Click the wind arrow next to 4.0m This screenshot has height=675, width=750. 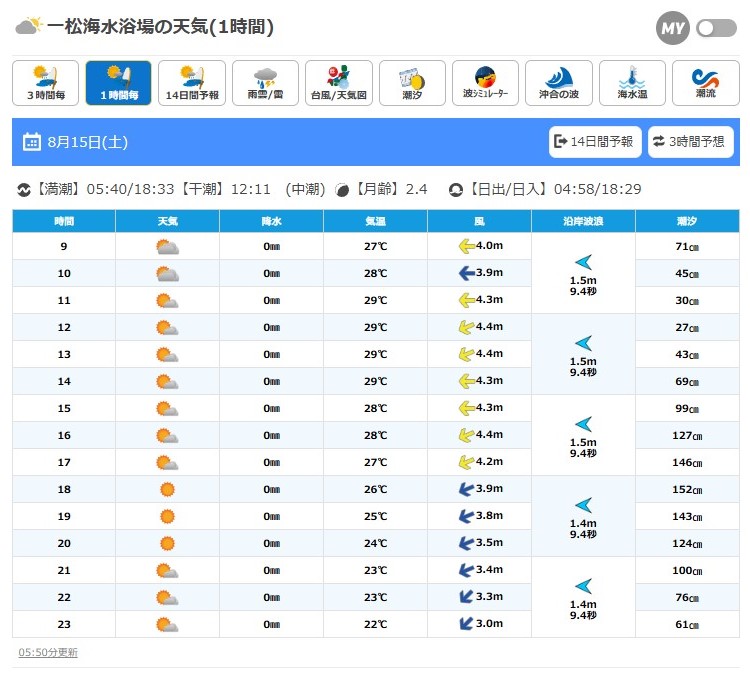(466, 246)
